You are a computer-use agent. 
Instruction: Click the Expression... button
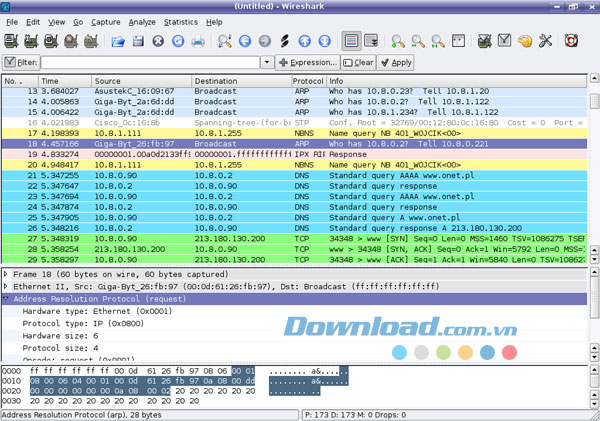click(308, 62)
